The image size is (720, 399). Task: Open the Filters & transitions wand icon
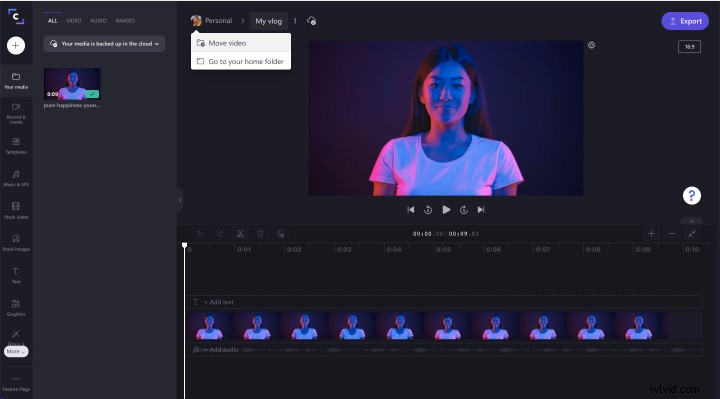pos(16,334)
